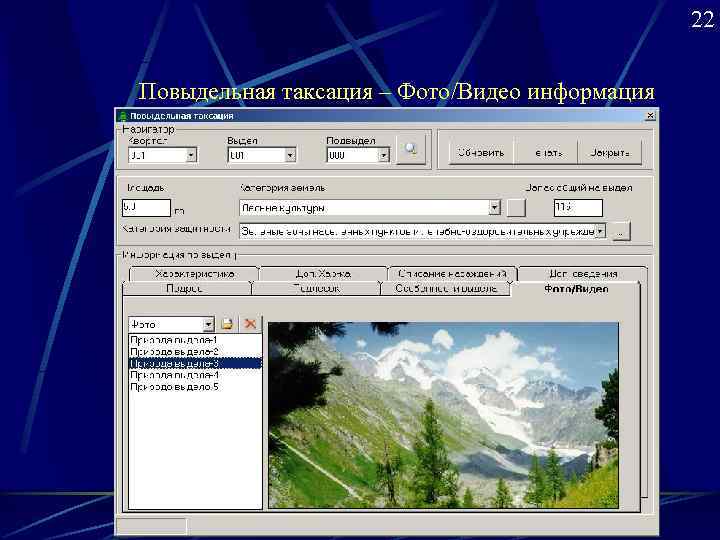Viewport: 720px width, 540px height.
Task: Click the small button beside Категория земель
Action: (x=516, y=208)
